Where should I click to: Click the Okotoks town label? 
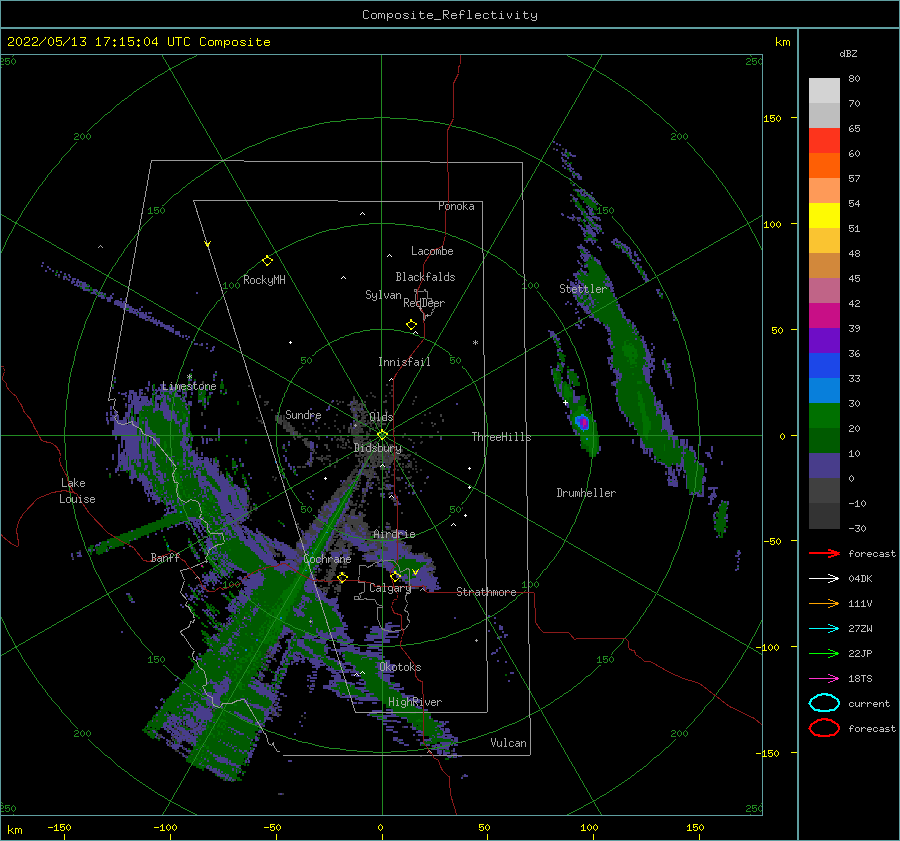400,667
